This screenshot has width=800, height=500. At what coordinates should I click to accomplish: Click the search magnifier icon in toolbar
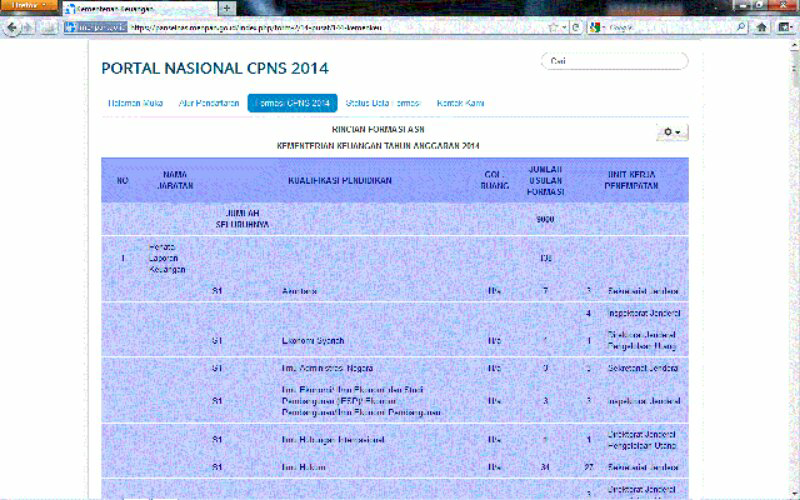click(x=741, y=27)
